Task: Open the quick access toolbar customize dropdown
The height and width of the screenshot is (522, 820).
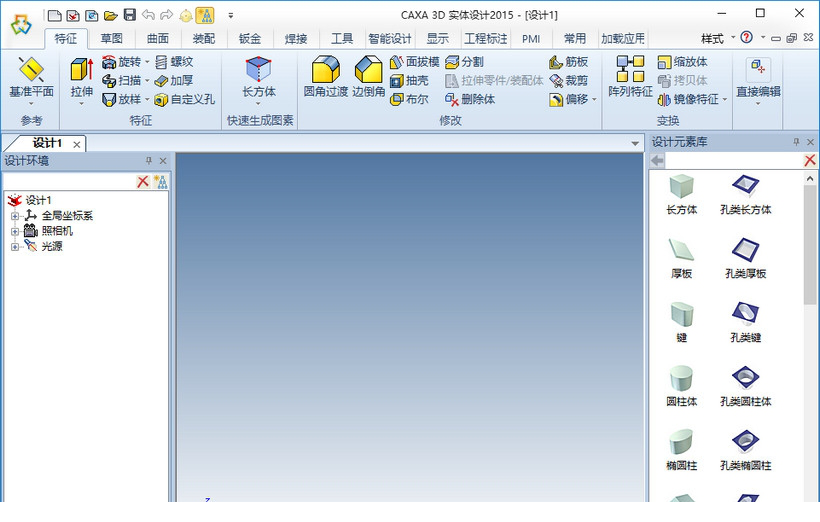Action: 231,16
